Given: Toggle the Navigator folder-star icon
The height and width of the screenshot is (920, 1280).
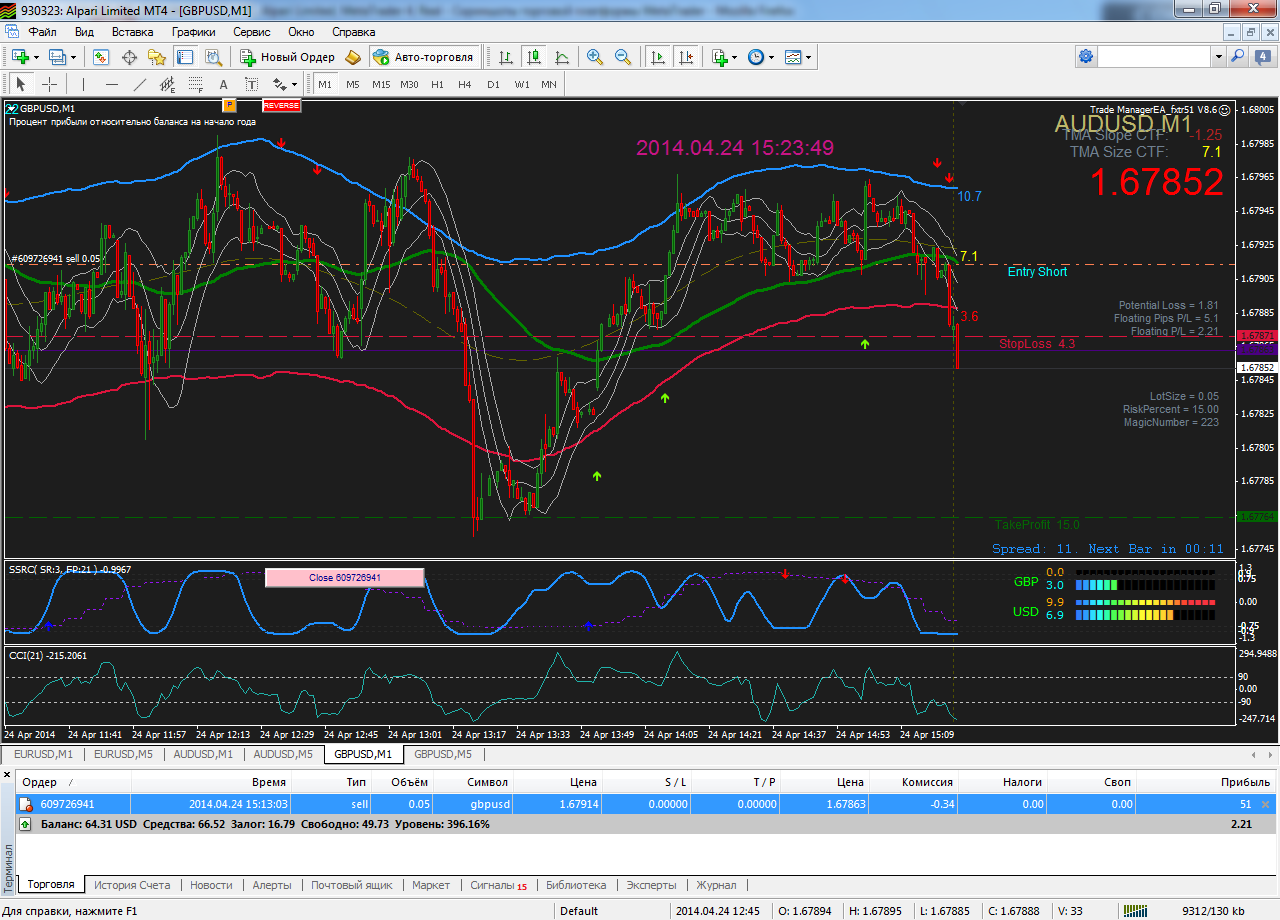Looking at the screenshot, I should coord(156,57).
